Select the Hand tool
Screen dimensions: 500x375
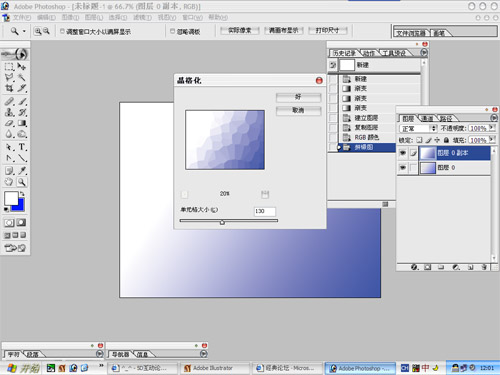(x=9, y=182)
